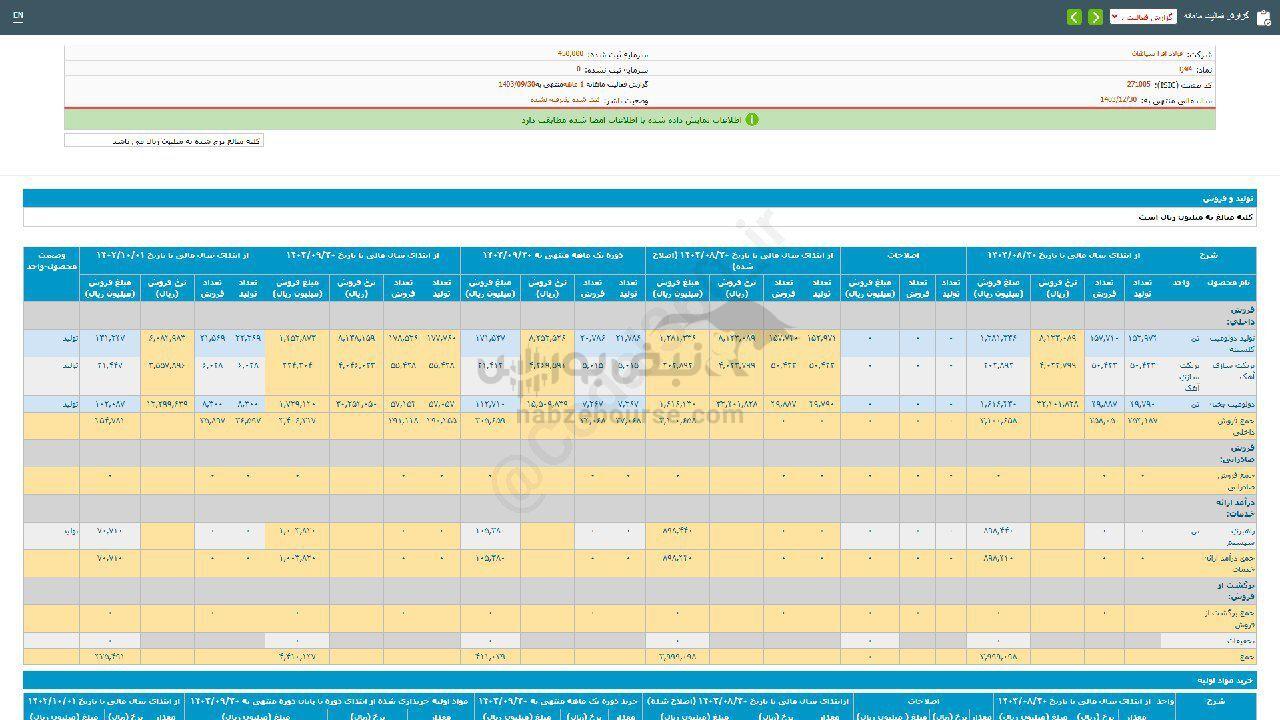Click the 'اصلاحات' column group header
1280x720 pixels.
pos(903,256)
